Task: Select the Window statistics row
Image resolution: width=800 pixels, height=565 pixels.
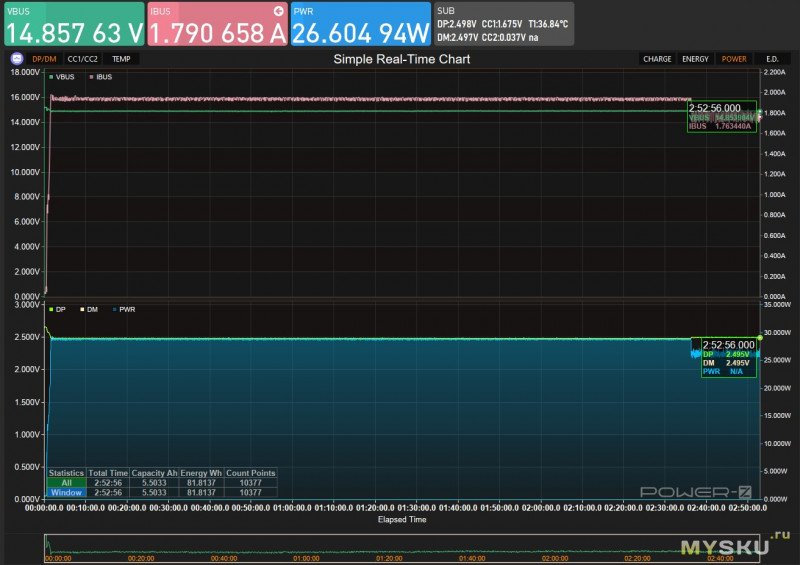Action: tap(66, 492)
